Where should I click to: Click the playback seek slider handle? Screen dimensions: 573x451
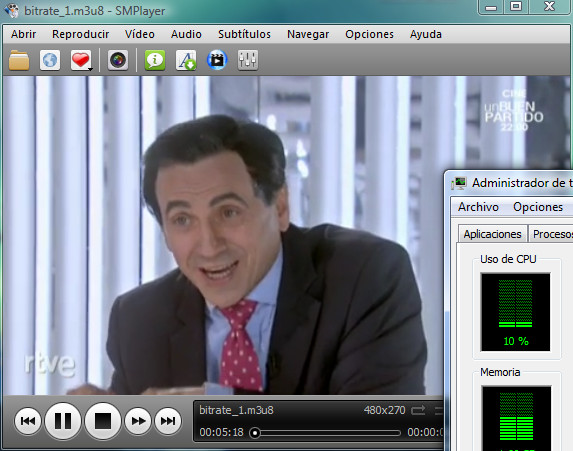[x=255, y=433]
